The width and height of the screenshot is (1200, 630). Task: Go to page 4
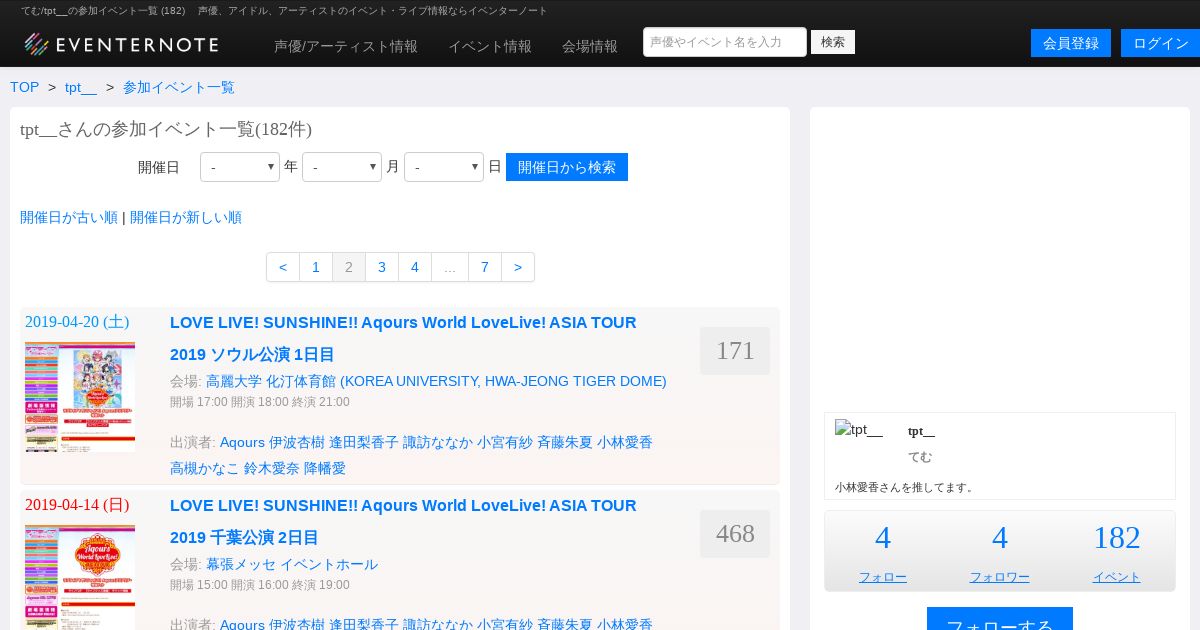point(415,267)
